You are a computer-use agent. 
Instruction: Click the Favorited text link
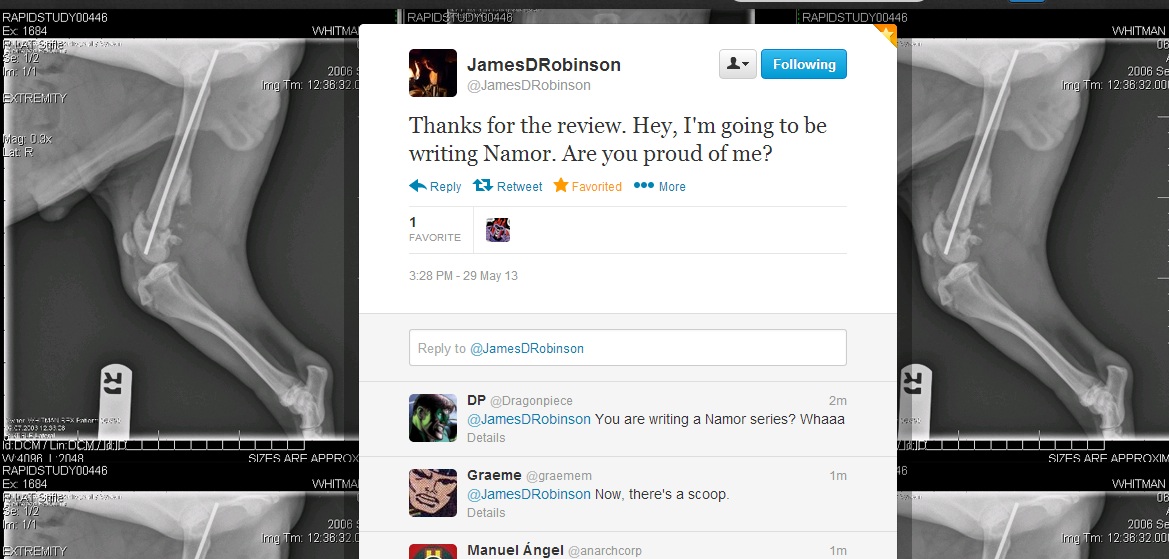(596, 186)
